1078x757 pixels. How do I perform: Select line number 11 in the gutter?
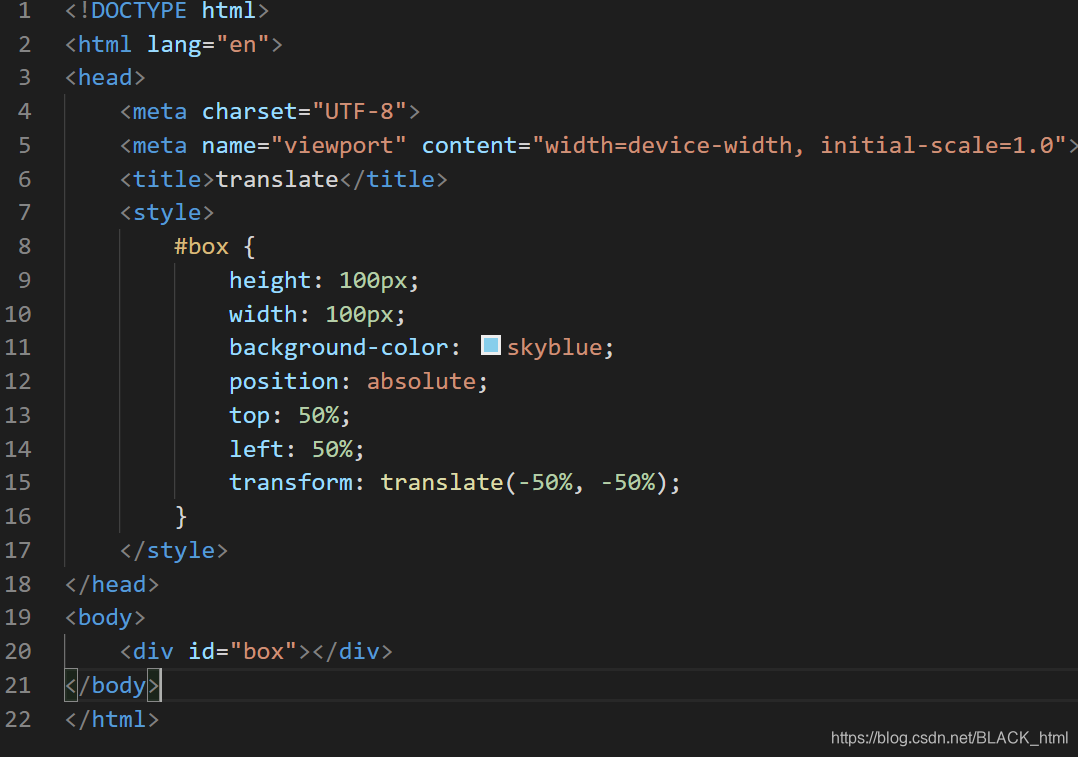(x=18, y=347)
